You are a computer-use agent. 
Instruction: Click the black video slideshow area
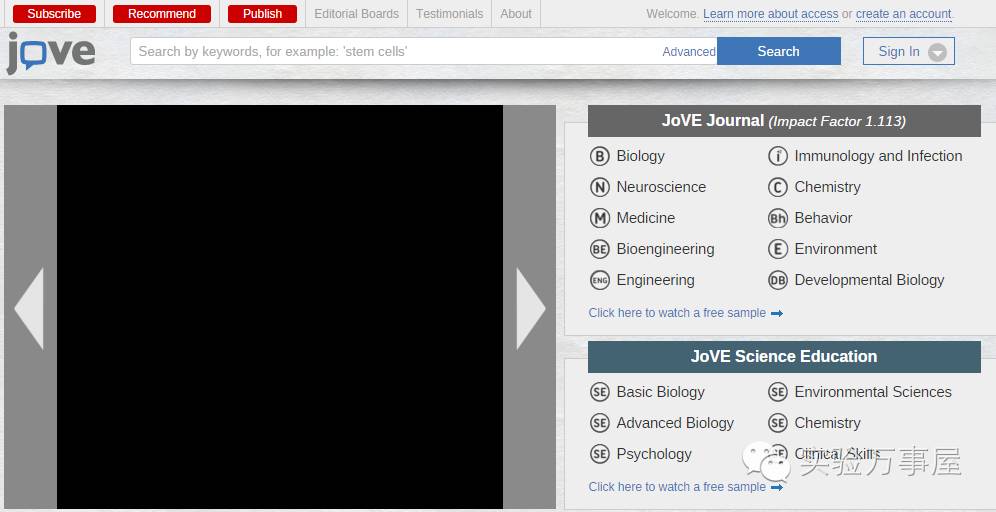pyautogui.click(x=280, y=307)
